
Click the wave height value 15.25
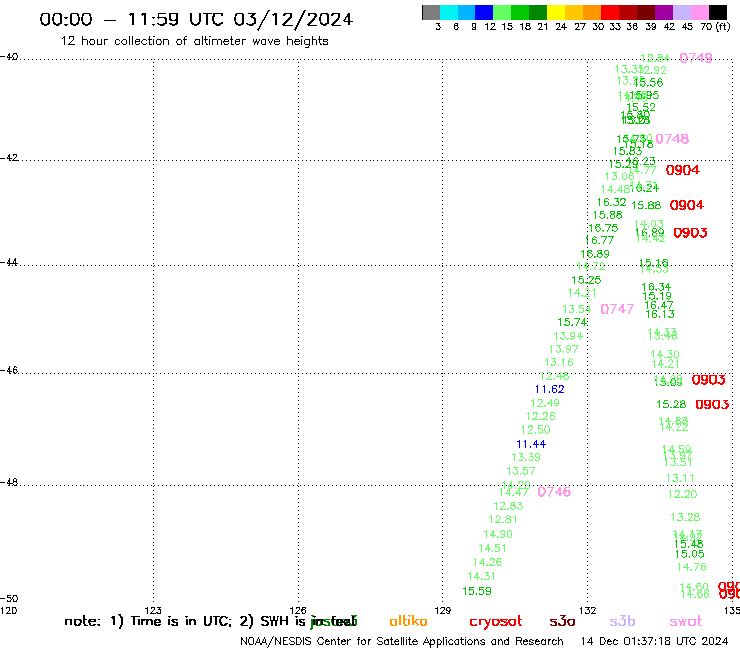pyautogui.click(x=586, y=280)
